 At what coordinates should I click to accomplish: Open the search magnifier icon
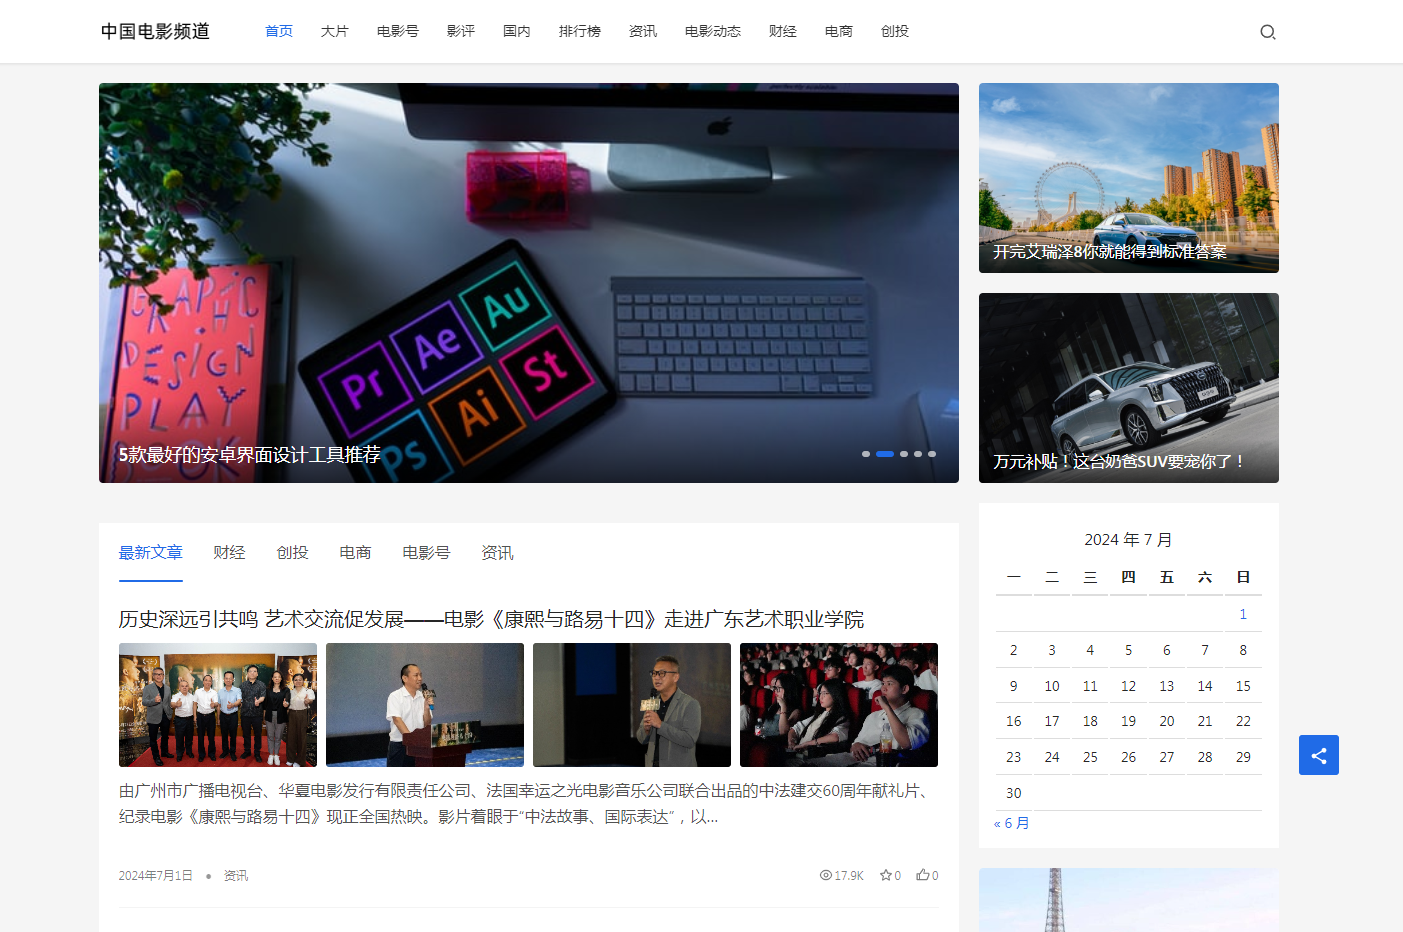[1267, 32]
